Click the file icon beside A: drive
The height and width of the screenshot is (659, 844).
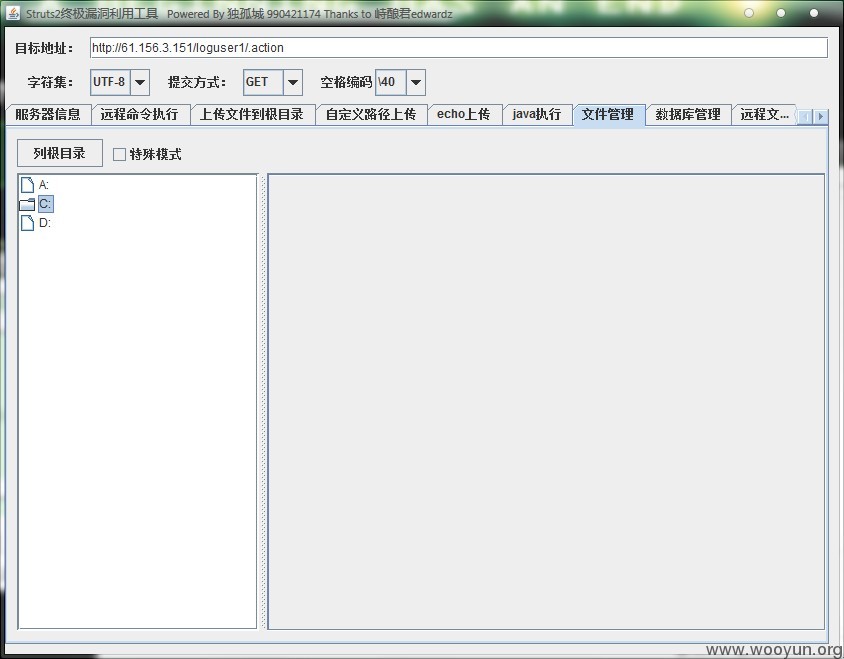click(x=27, y=185)
